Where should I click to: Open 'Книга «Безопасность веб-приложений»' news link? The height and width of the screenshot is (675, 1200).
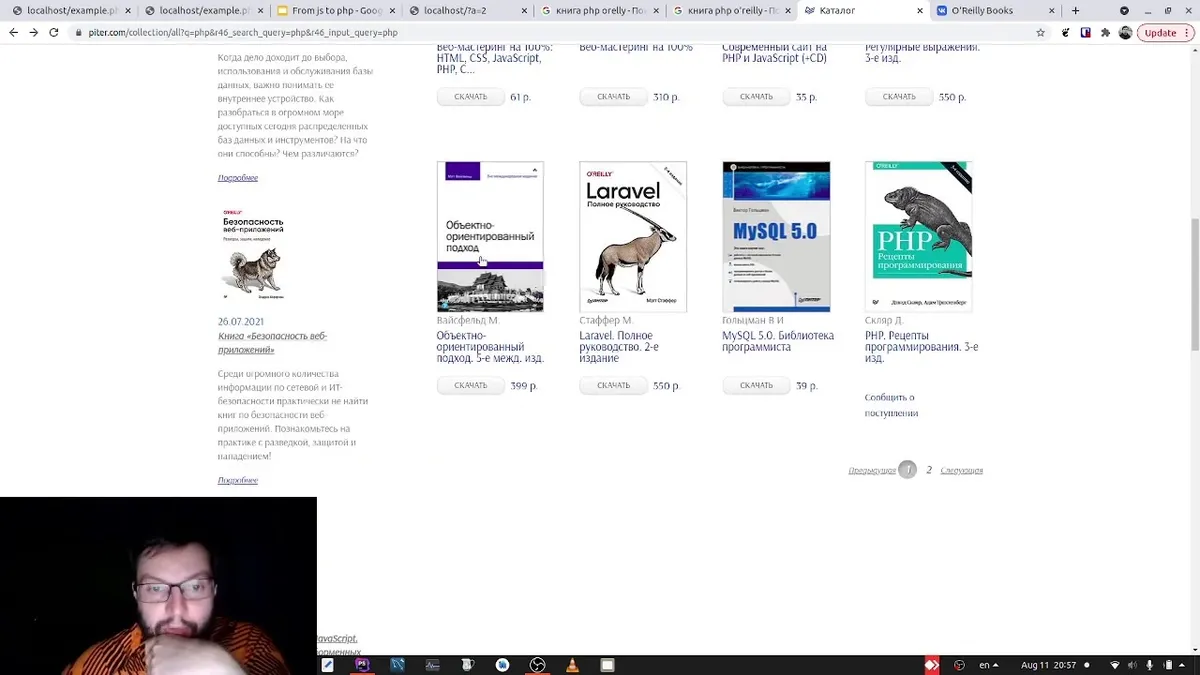click(272, 343)
